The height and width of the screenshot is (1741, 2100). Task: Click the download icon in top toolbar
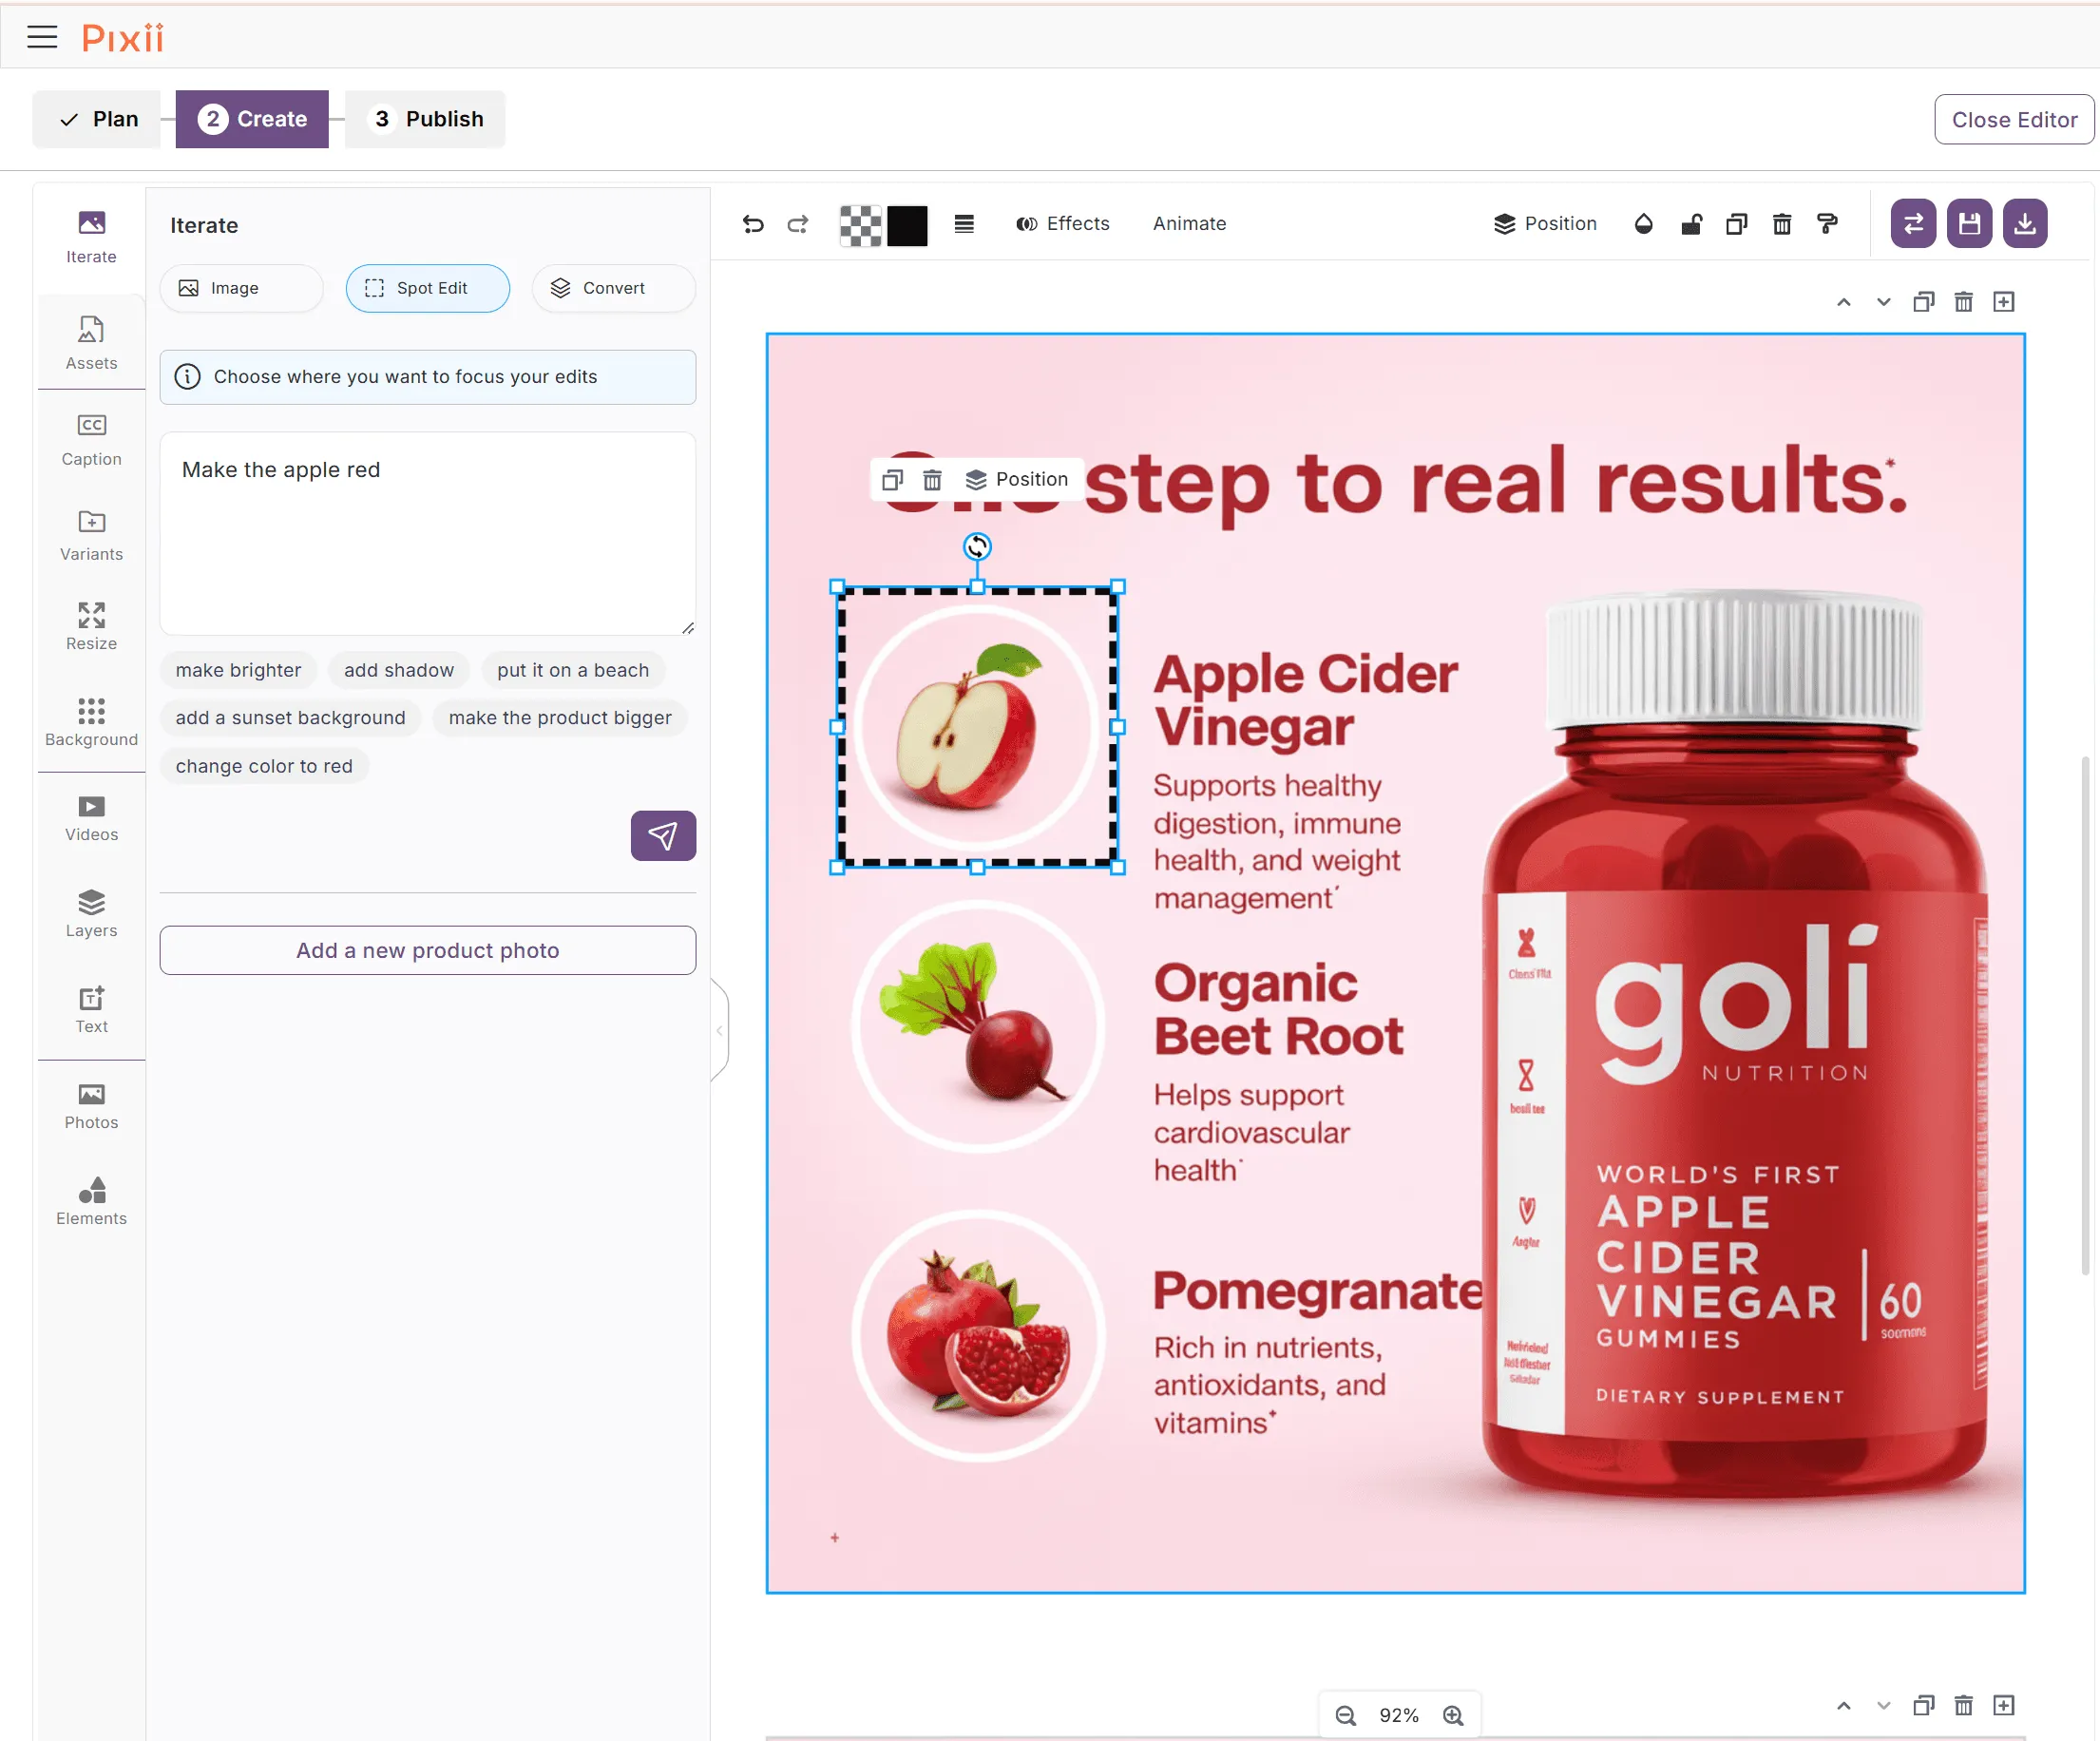tap(2025, 223)
